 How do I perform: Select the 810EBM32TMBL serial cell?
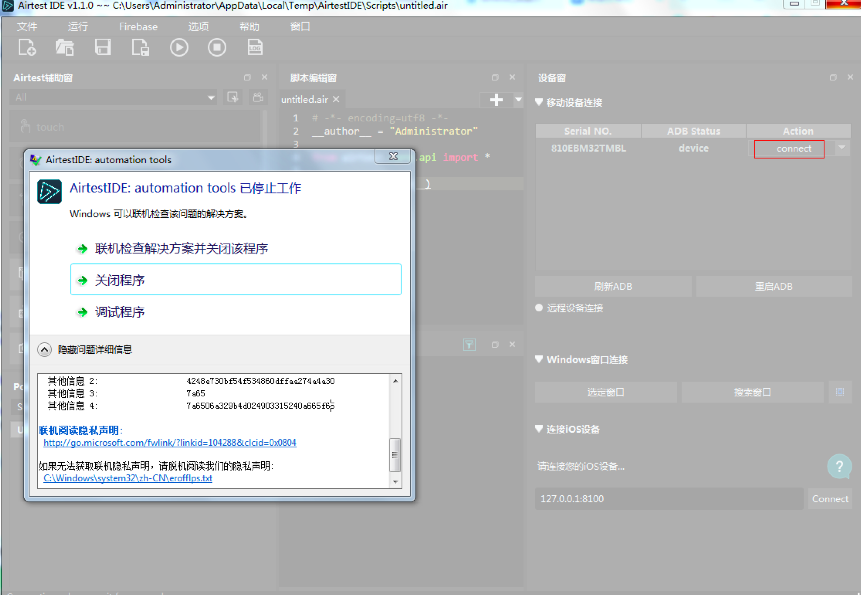point(588,148)
